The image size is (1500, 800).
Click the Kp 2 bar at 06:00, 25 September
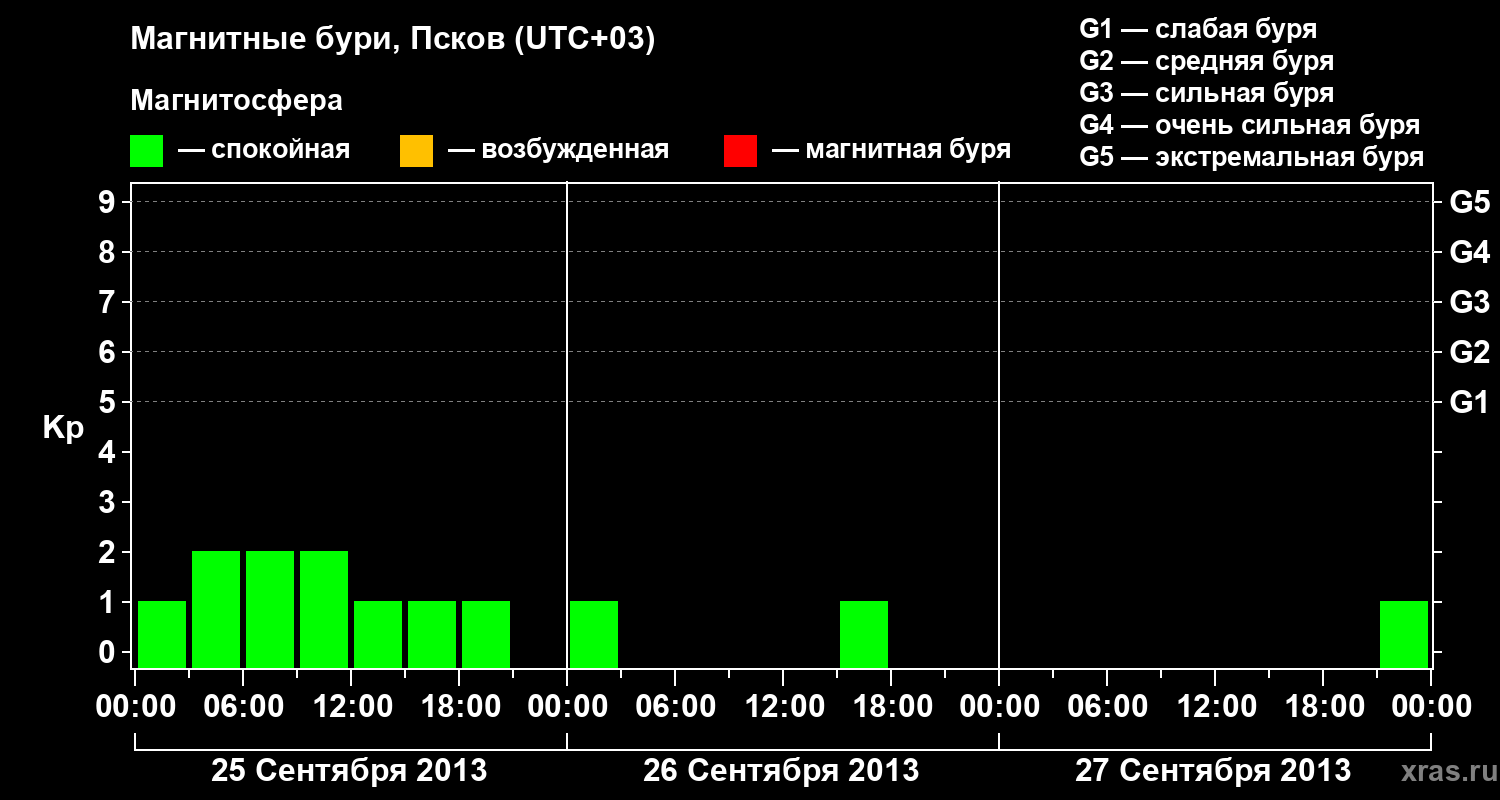click(270, 609)
